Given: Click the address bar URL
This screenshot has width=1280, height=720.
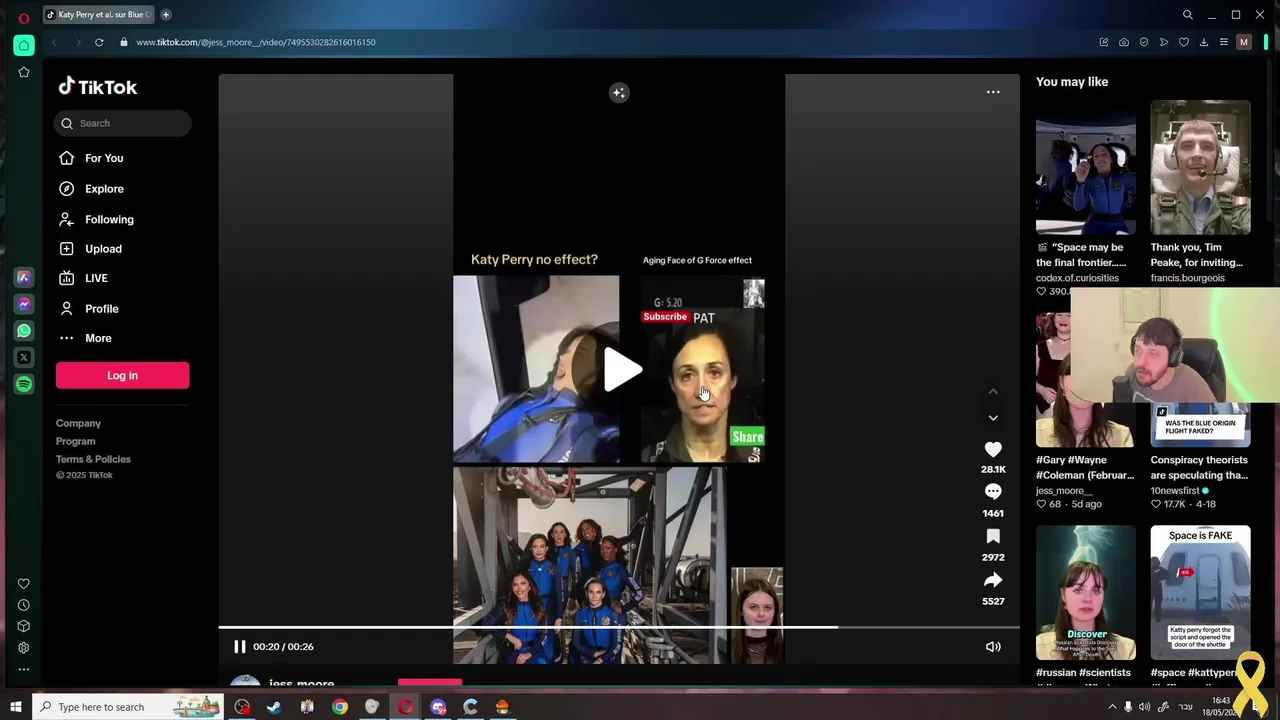Looking at the screenshot, I should click(256, 42).
